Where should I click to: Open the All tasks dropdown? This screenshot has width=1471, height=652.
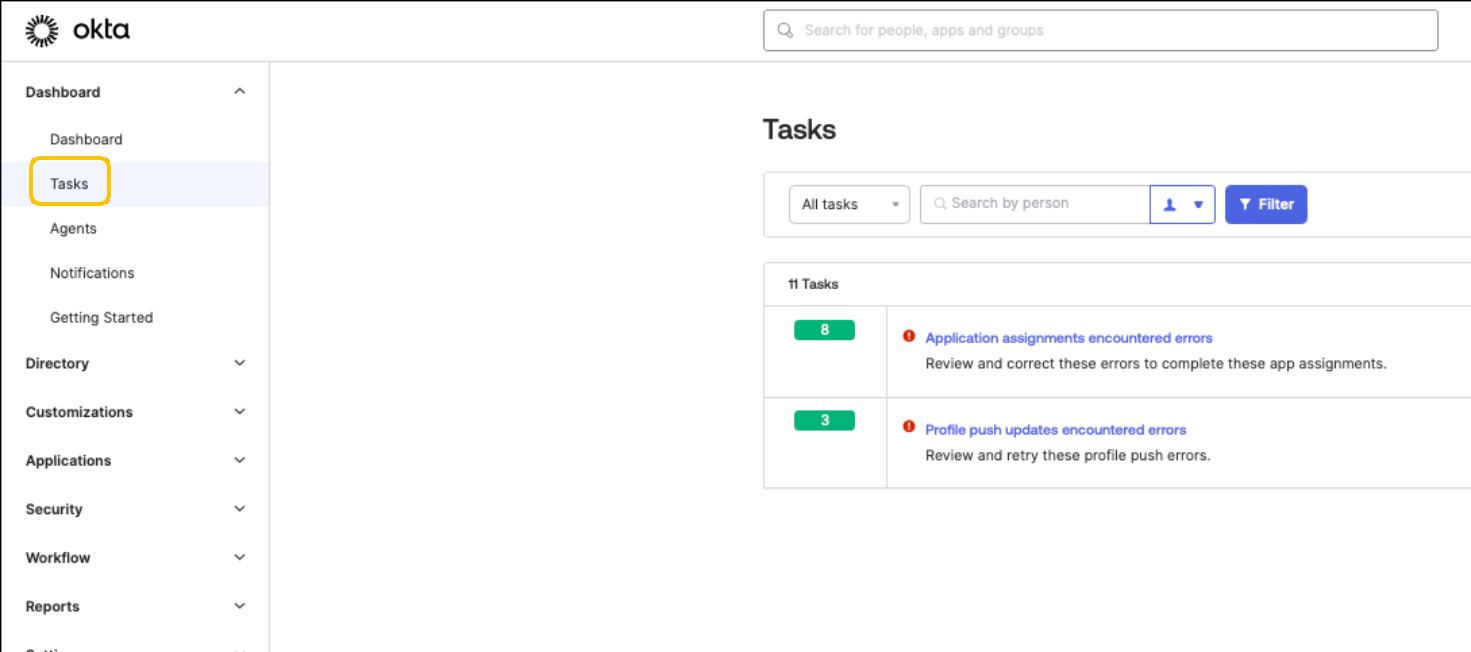pos(849,204)
